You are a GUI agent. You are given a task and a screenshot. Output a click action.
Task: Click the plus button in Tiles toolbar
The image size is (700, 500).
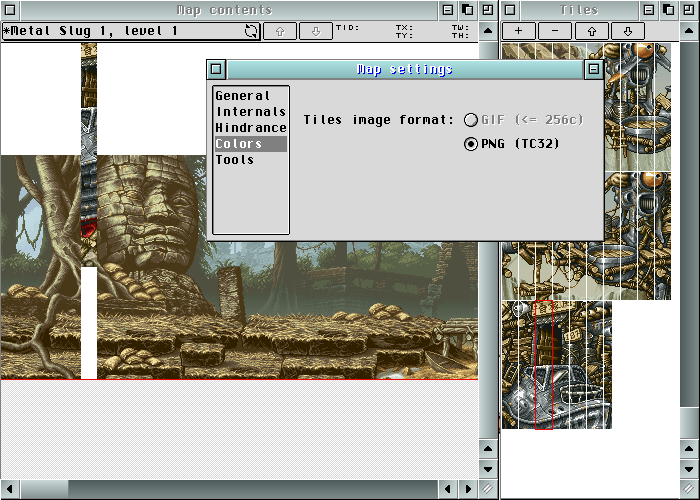519,31
